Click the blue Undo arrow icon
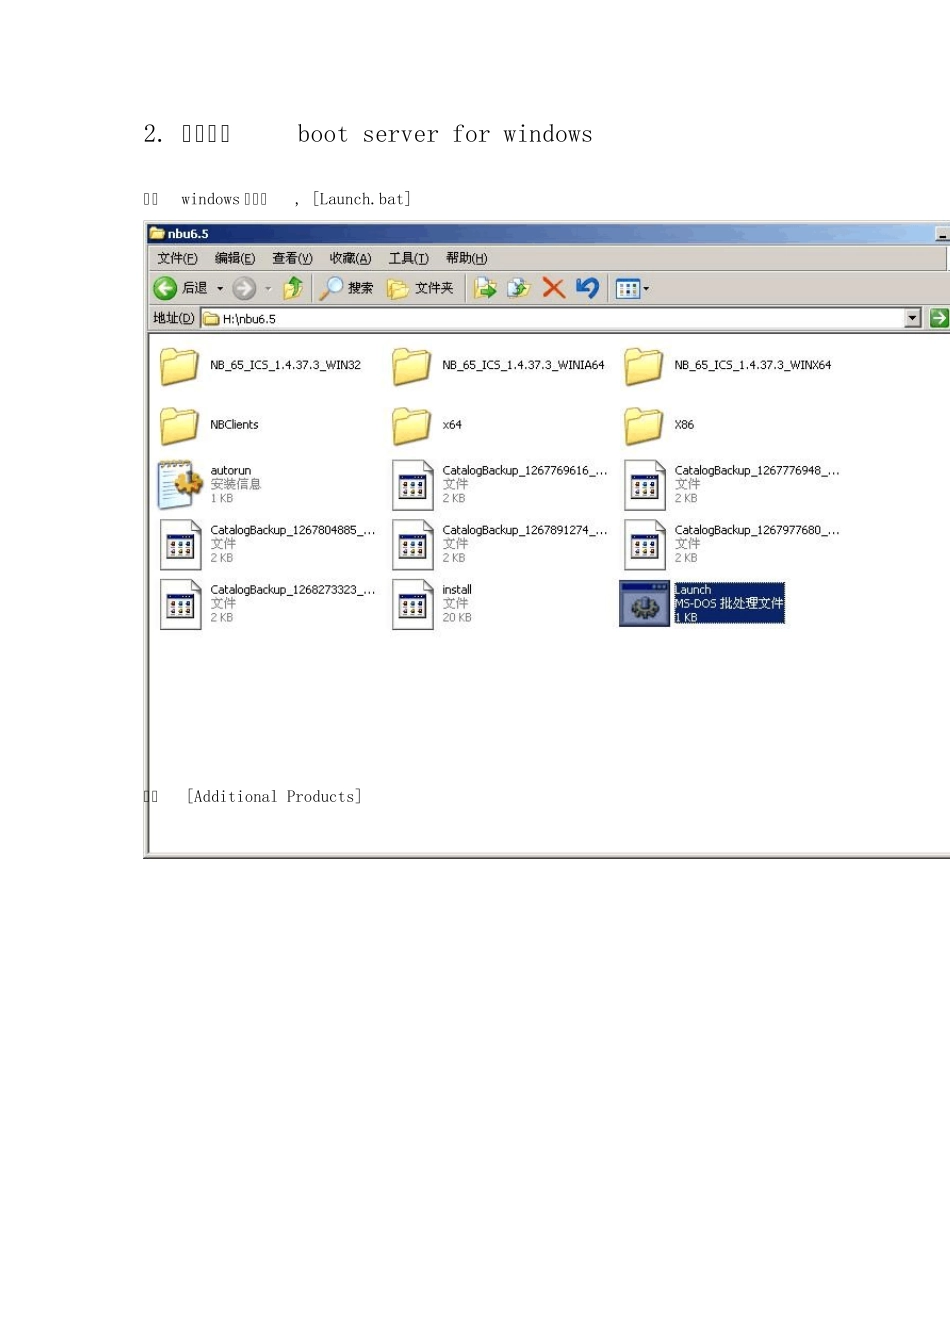This screenshot has height=1344, width=950. tap(587, 288)
